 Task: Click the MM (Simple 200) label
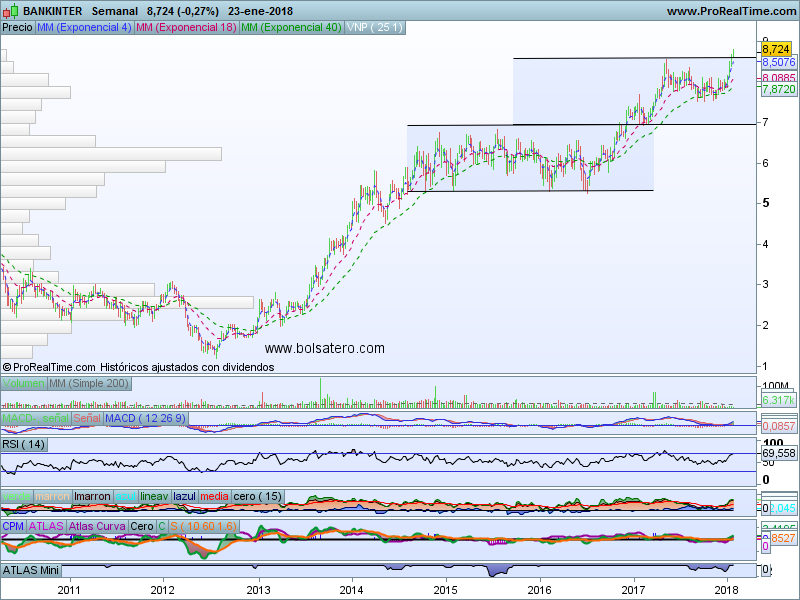[x=89, y=383]
